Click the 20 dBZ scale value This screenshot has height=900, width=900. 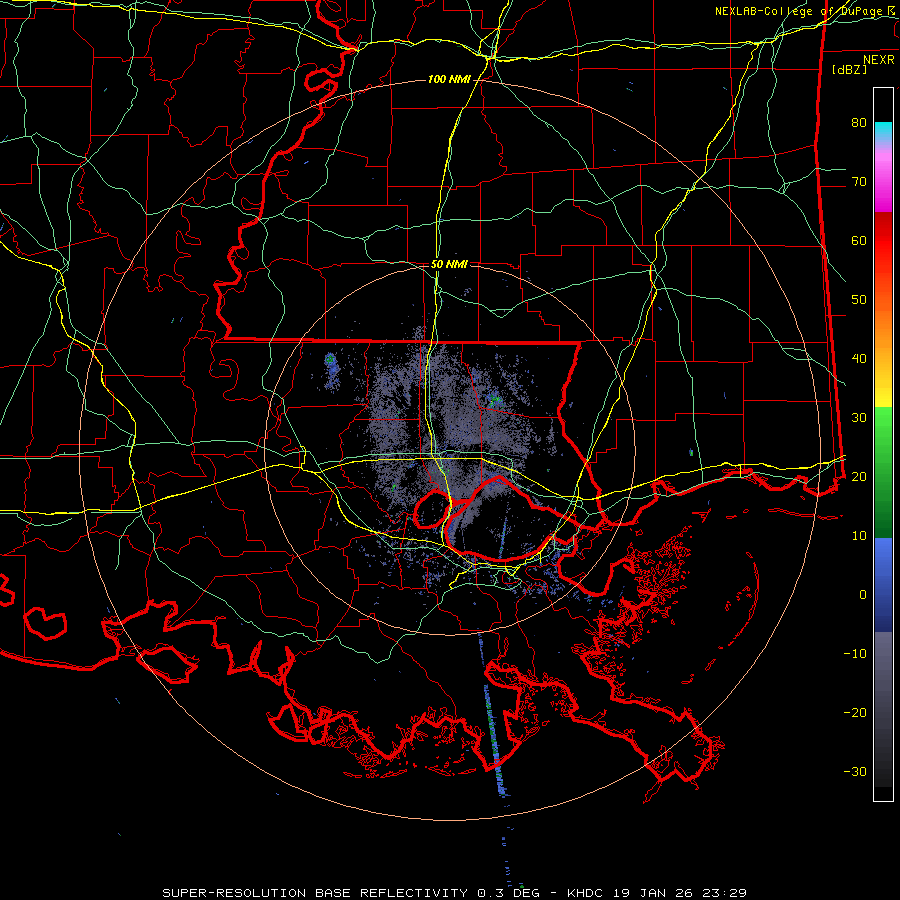pyautogui.click(x=859, y=477)
